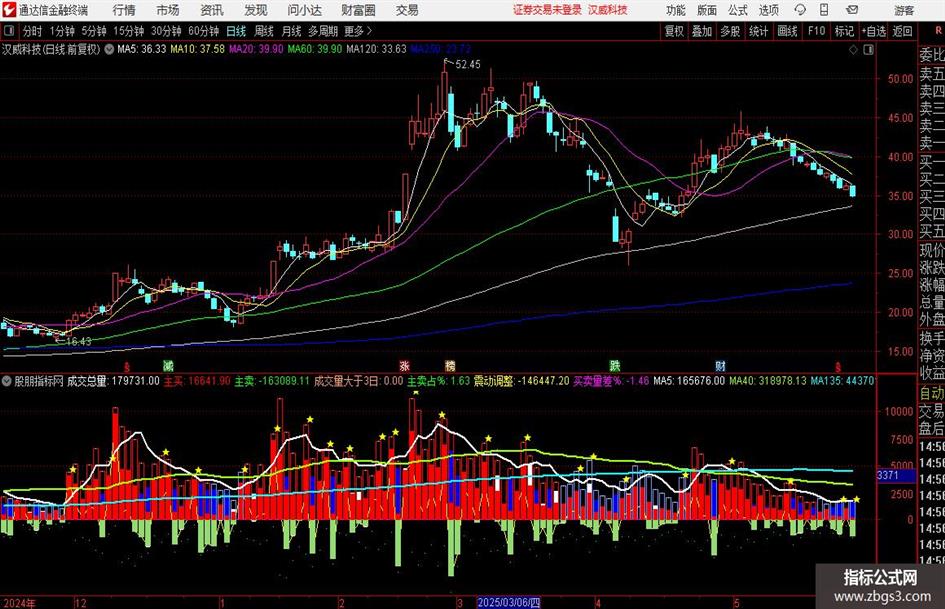Viewport: 945px width, 609px height.
Task: Click the diamond icon at chart top right
Action: pos(853,50)
